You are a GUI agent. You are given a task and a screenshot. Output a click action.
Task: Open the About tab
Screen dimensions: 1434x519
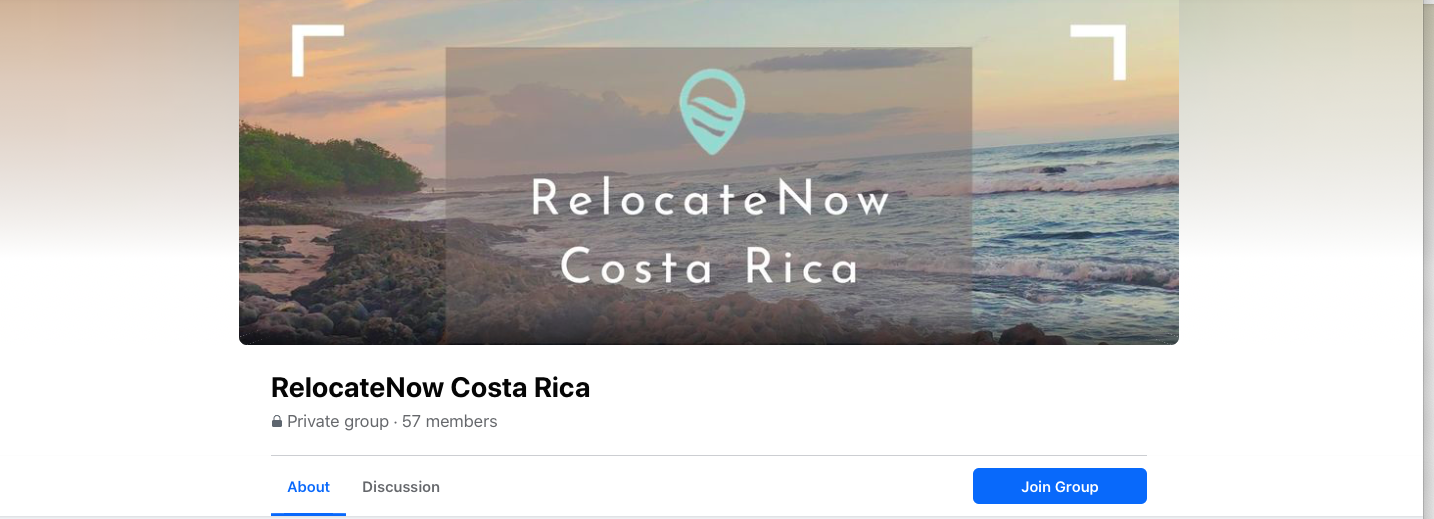308,487
